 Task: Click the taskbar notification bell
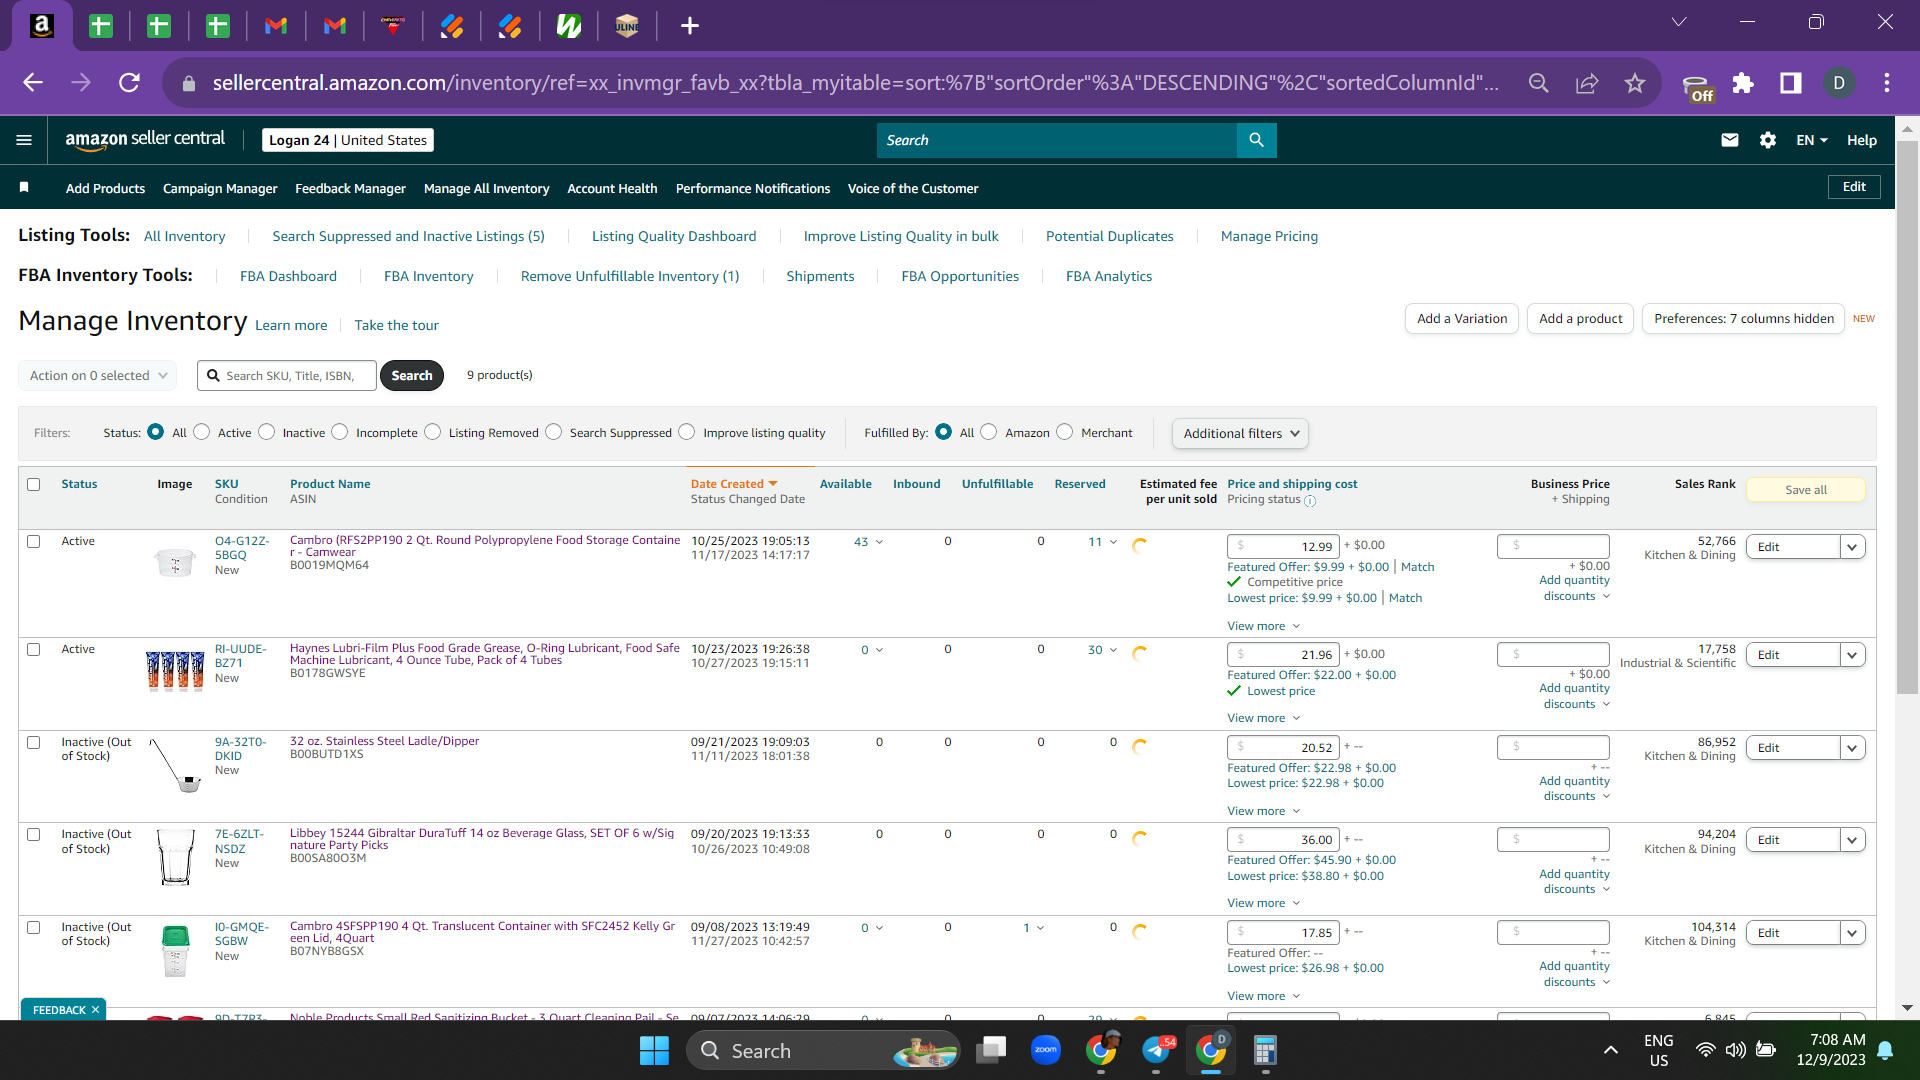[x=1885, y=1050]
